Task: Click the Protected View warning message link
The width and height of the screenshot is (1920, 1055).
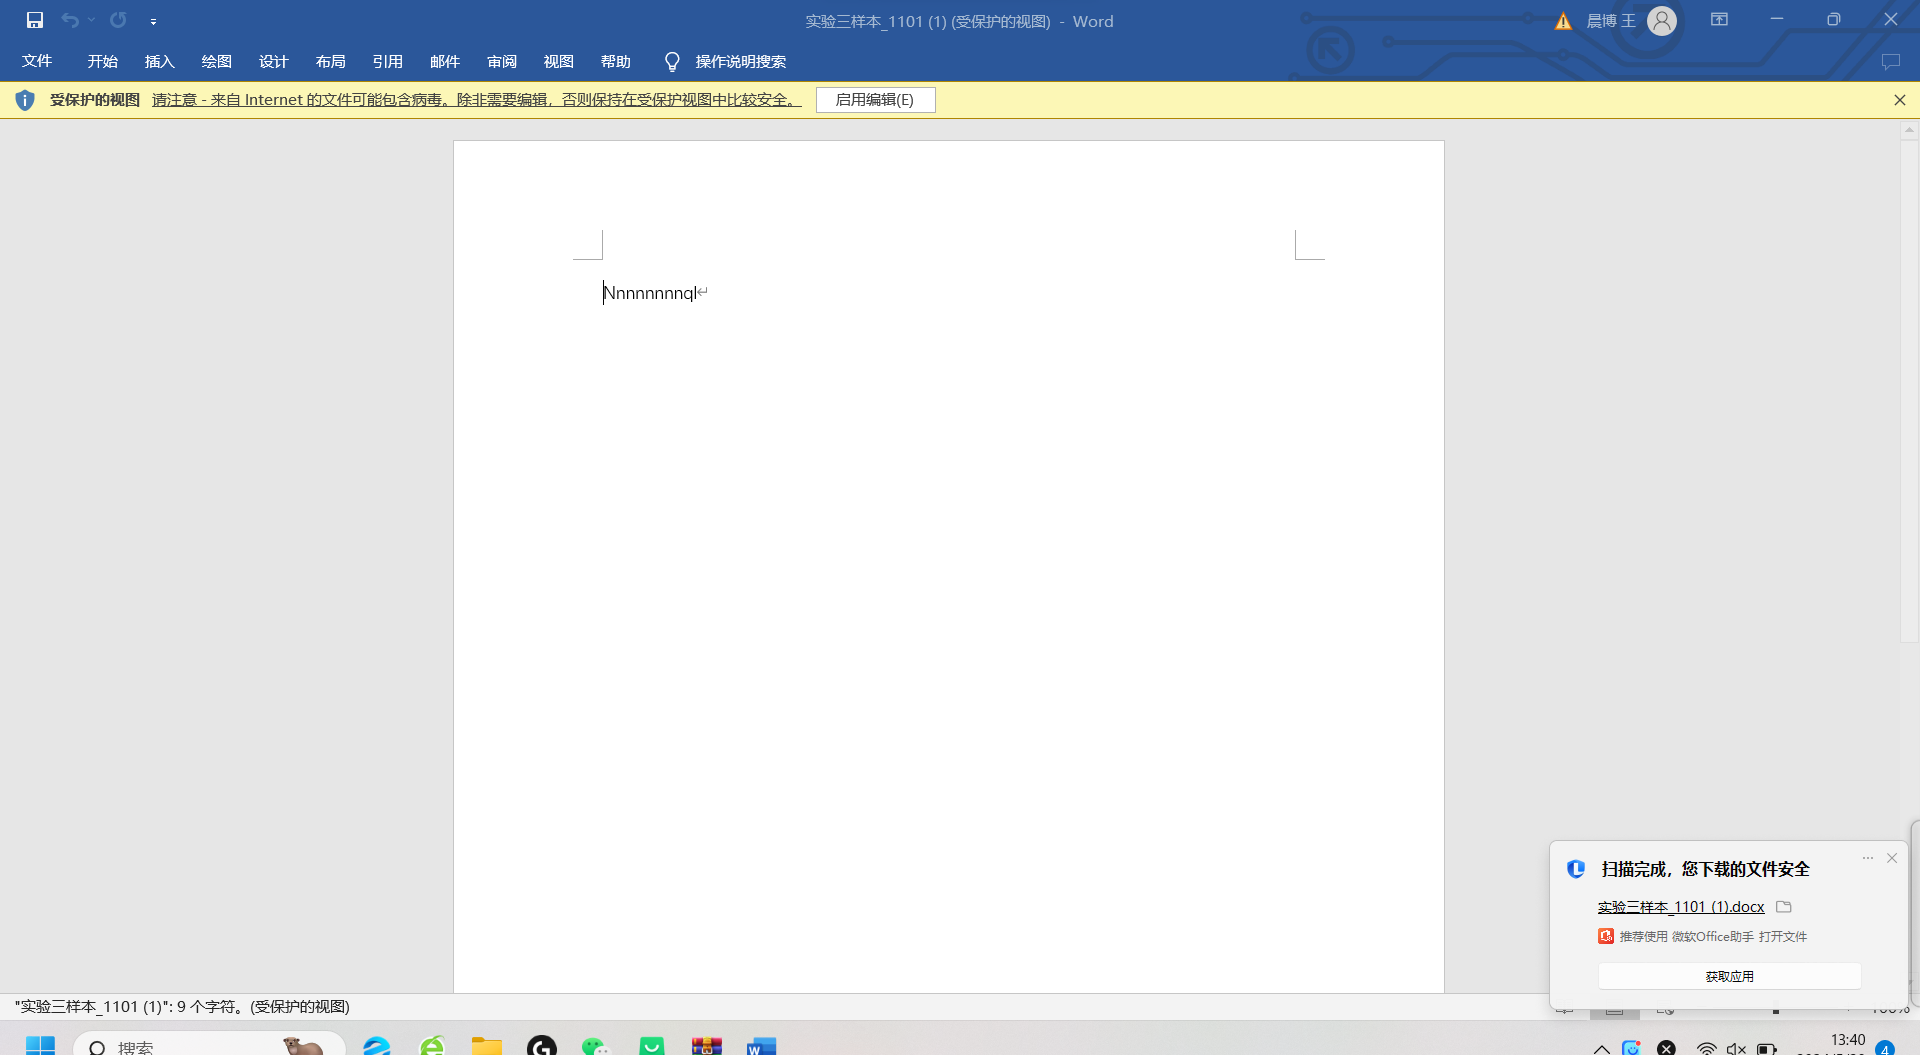Action: (x=477, y=100)
